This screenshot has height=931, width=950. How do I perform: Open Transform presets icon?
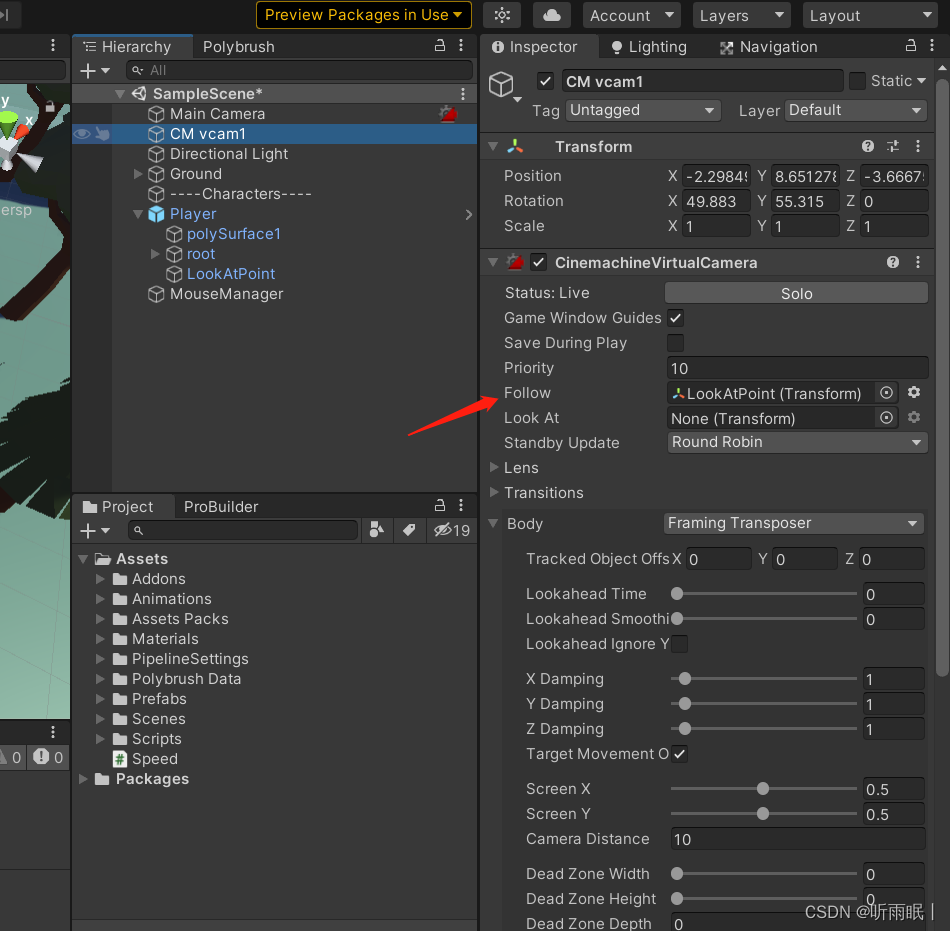893,146
